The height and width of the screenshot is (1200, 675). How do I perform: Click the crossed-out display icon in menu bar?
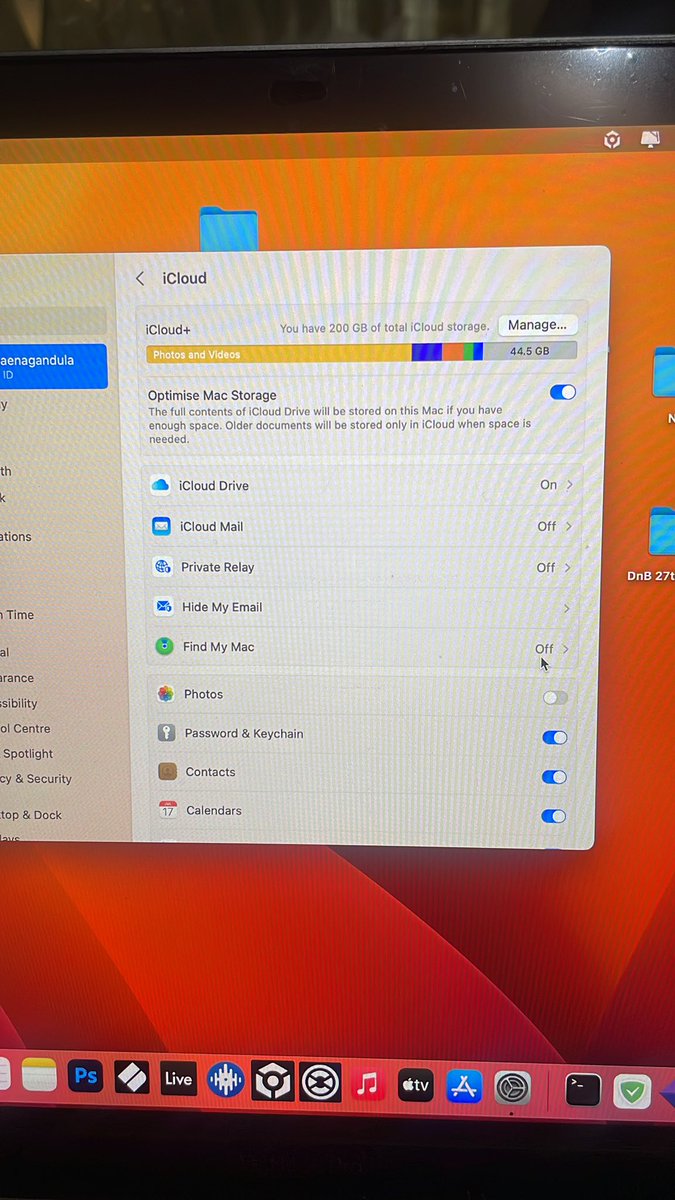click(x=650, y=139)
